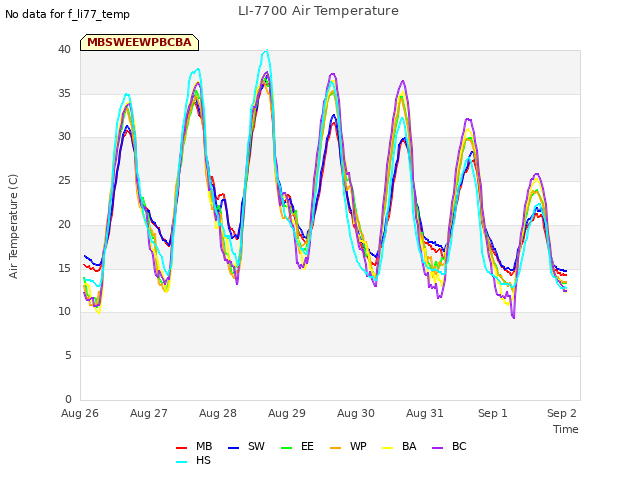The width and height of the screenshot is (640, 480).
Task: Toggle the BA series in the legend
Action: 399,447
